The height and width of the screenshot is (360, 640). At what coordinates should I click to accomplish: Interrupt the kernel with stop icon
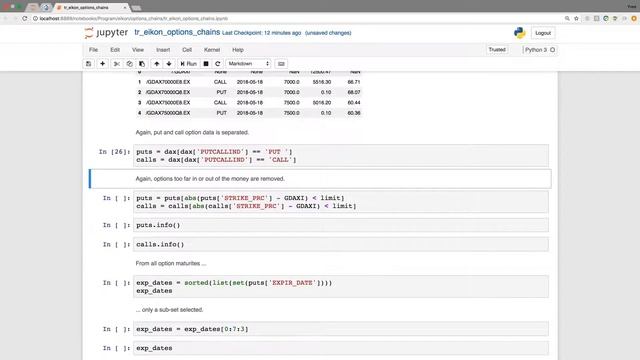point(206,64)
